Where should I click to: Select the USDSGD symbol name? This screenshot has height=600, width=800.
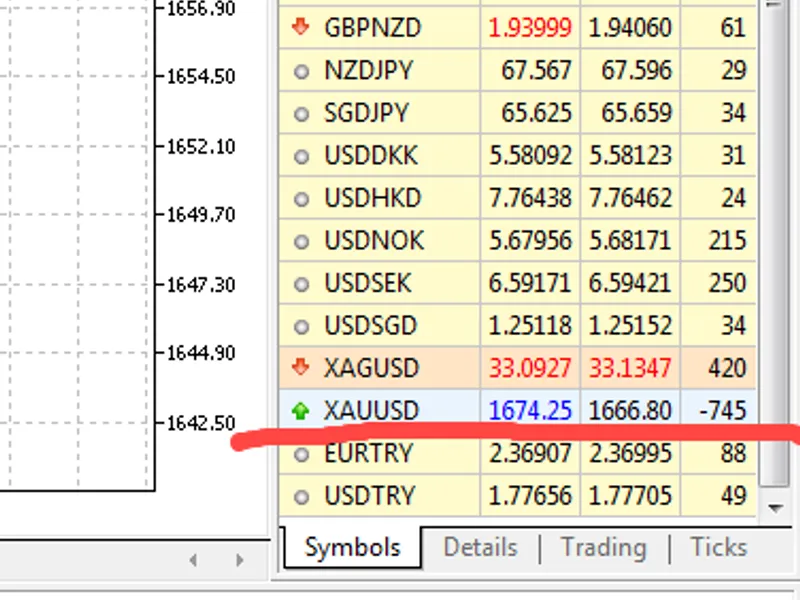tap(370, 326)
